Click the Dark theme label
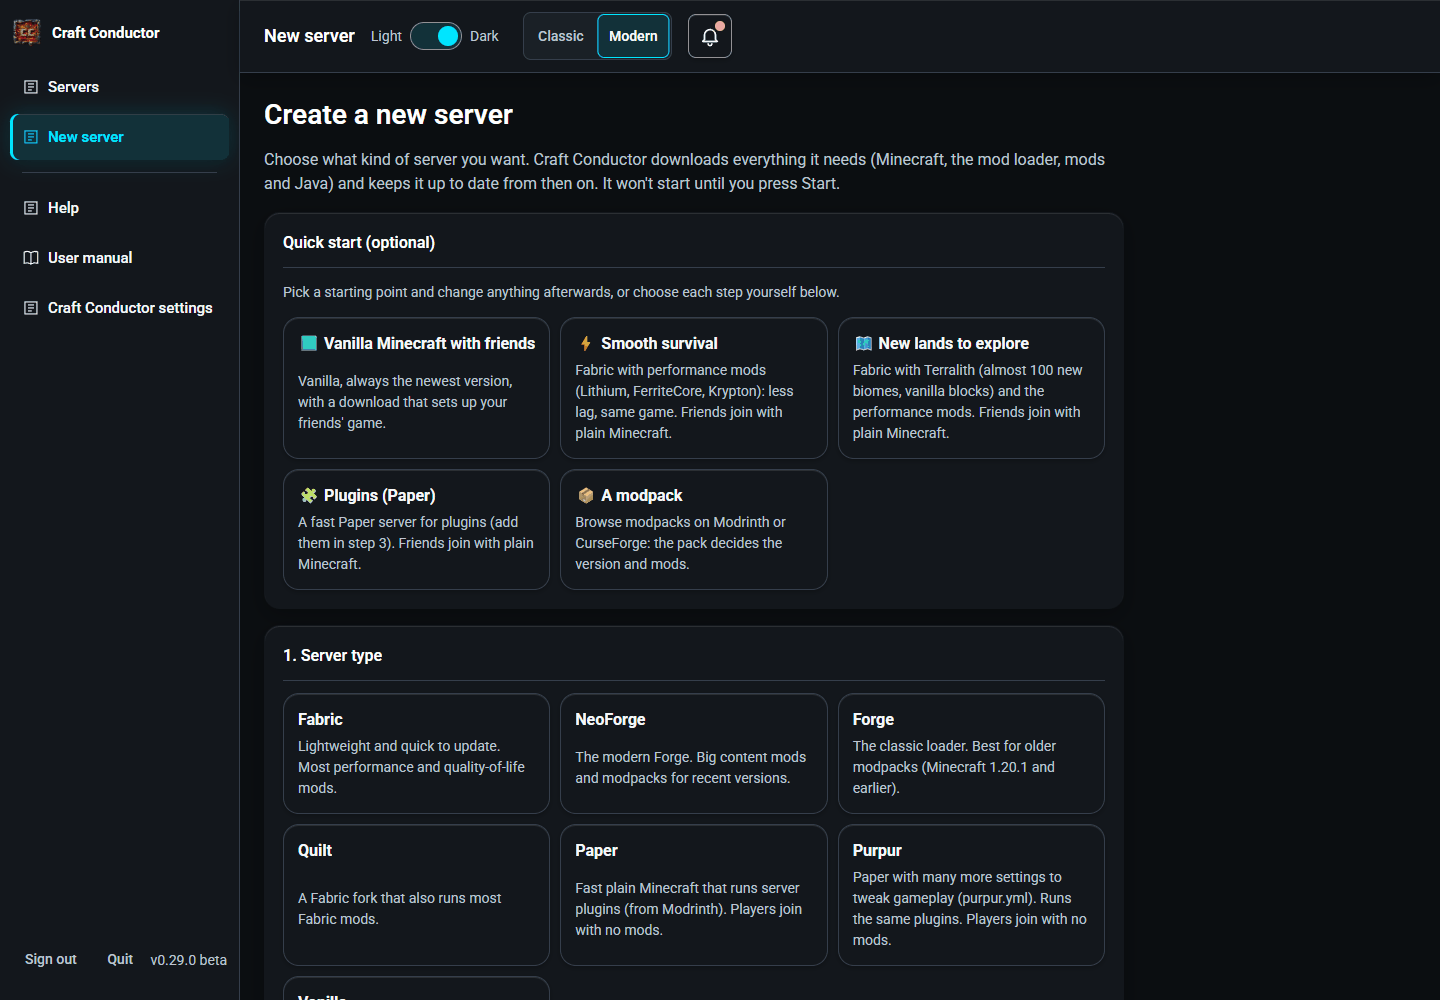Screen dimensions: 1440x1000 tap(484, 36)
